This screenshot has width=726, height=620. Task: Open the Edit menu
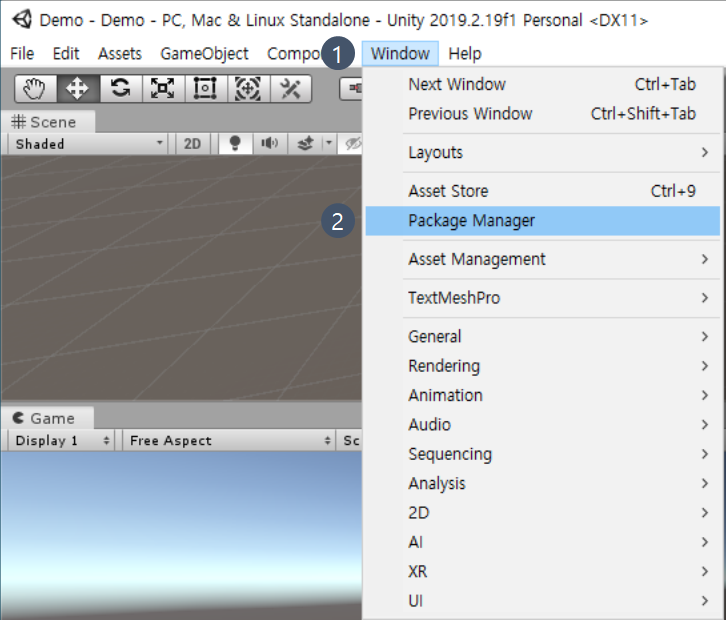pyautogui.click(x=66, y=54)
